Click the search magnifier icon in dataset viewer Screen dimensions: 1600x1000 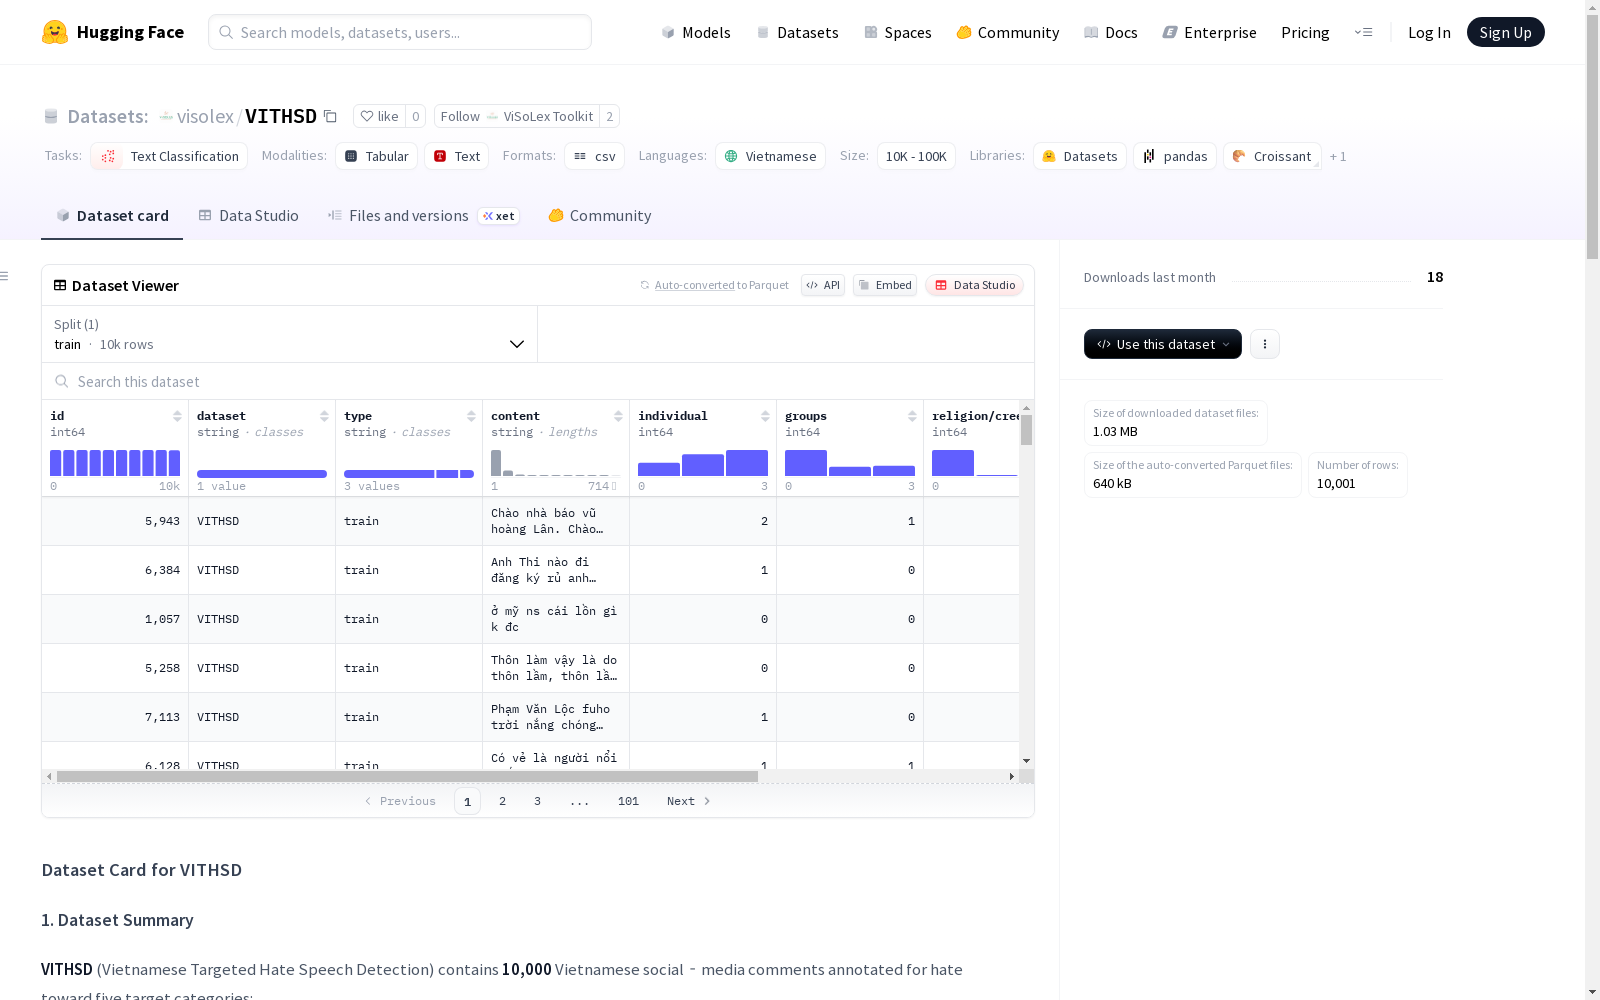coord(62,381)
